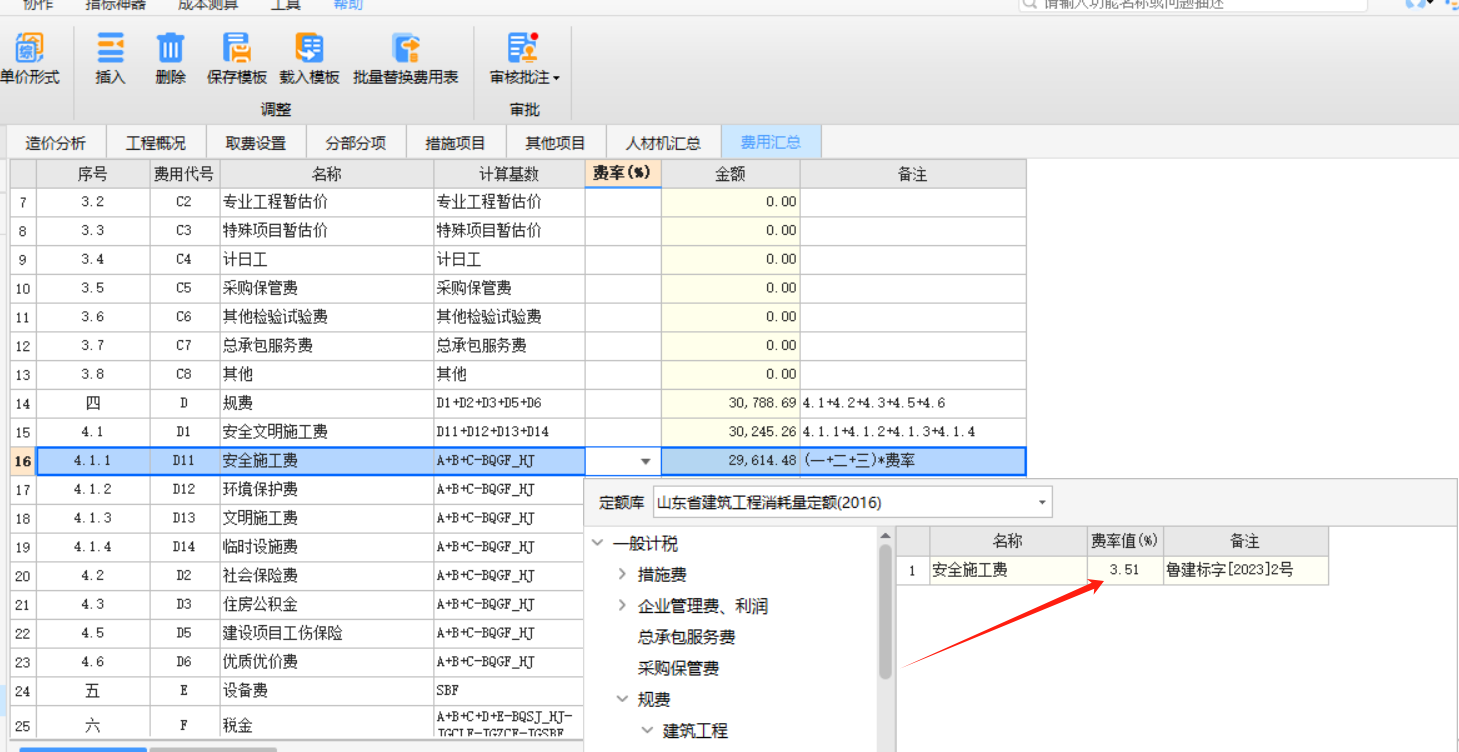This screenshot has width=1459, height=752.
Task: Click the row 16 number header
Action: coord(23,461)
